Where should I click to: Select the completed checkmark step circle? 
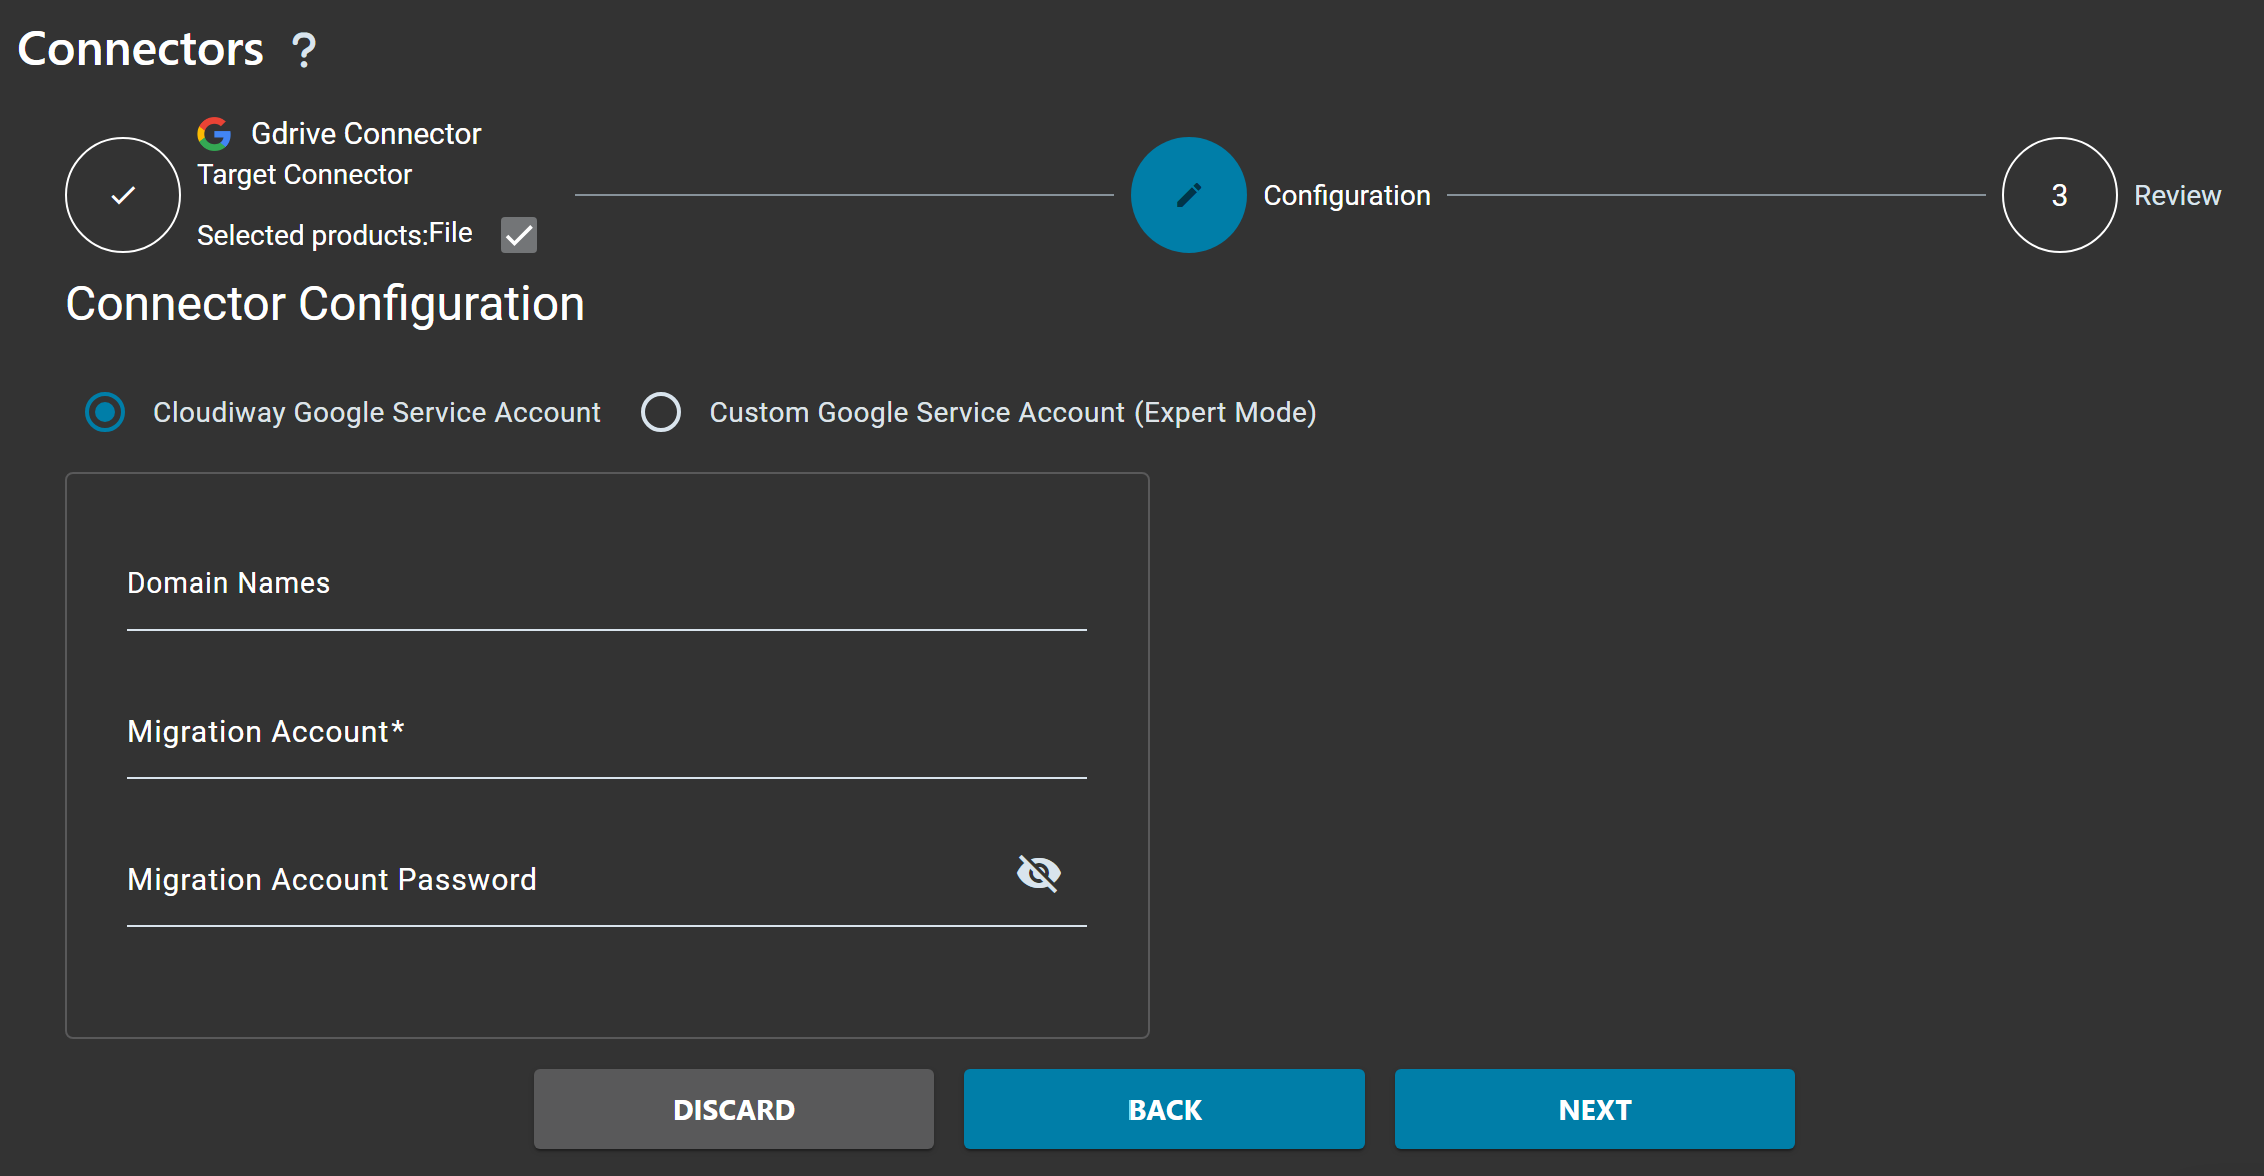coord(123,195)
